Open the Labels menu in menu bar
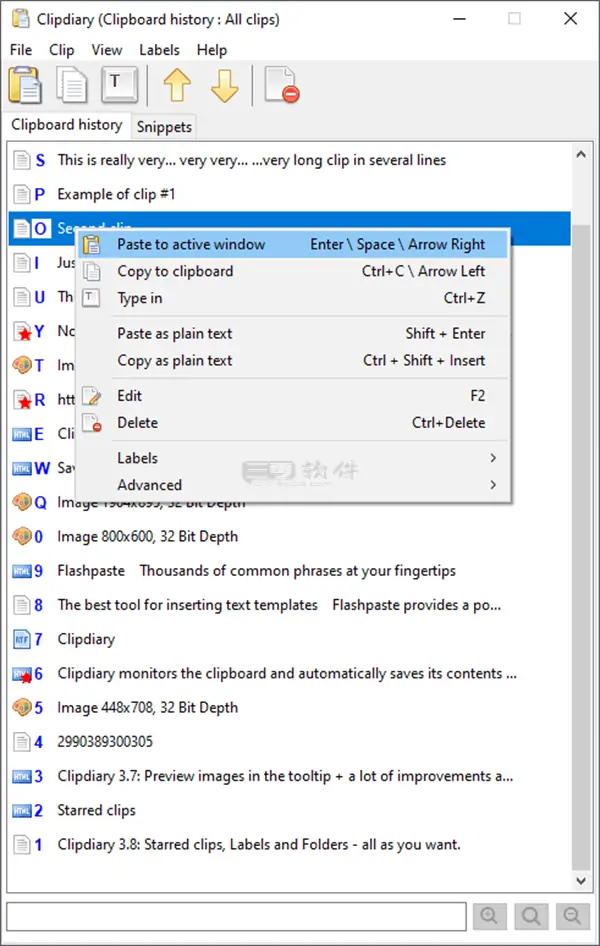 (159, 49)
